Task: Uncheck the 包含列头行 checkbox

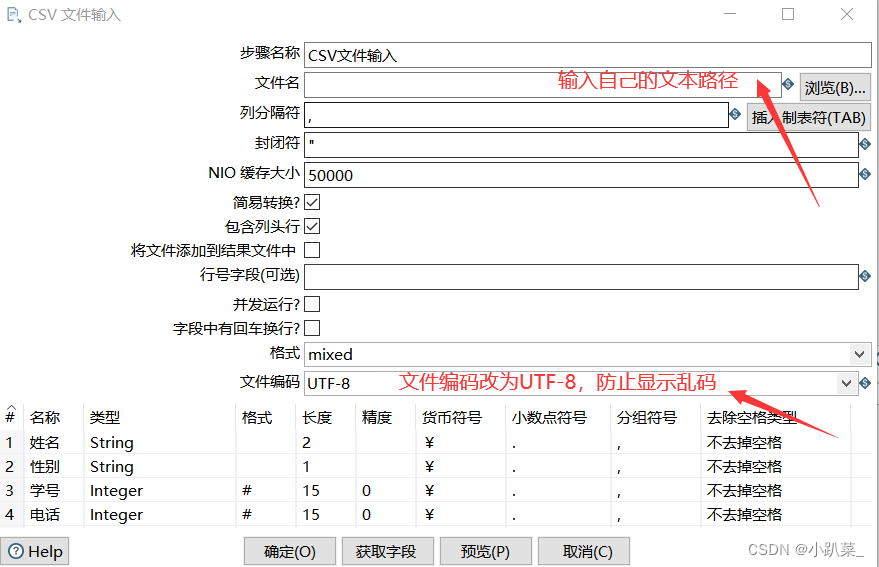Action: (312, 226)
